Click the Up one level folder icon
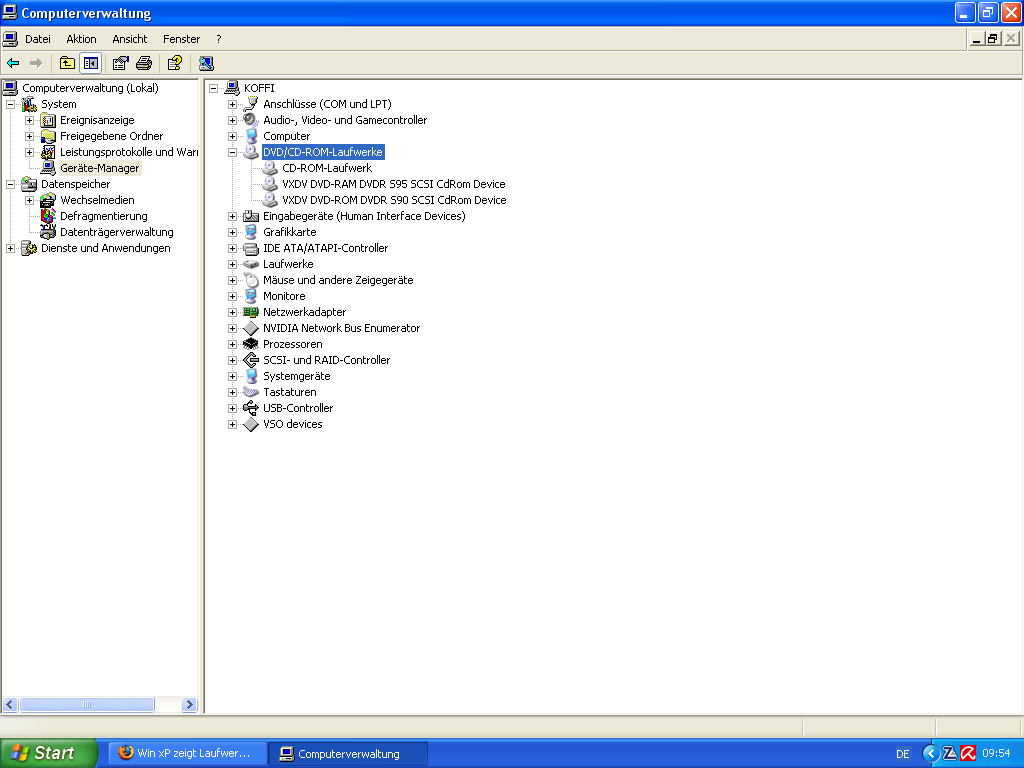The image size is (1024, 768). (67, 63)
